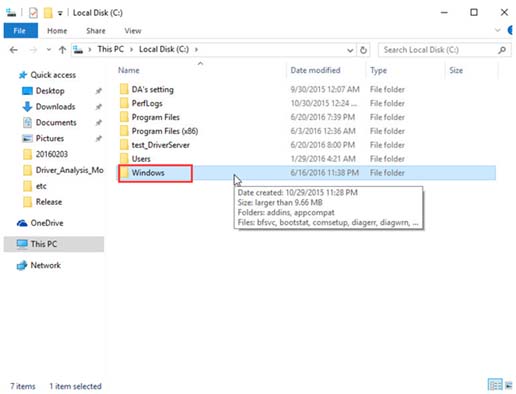The image size is (516, 394).
Task: Expand the ribbon with the chevron
Action: 497,30
